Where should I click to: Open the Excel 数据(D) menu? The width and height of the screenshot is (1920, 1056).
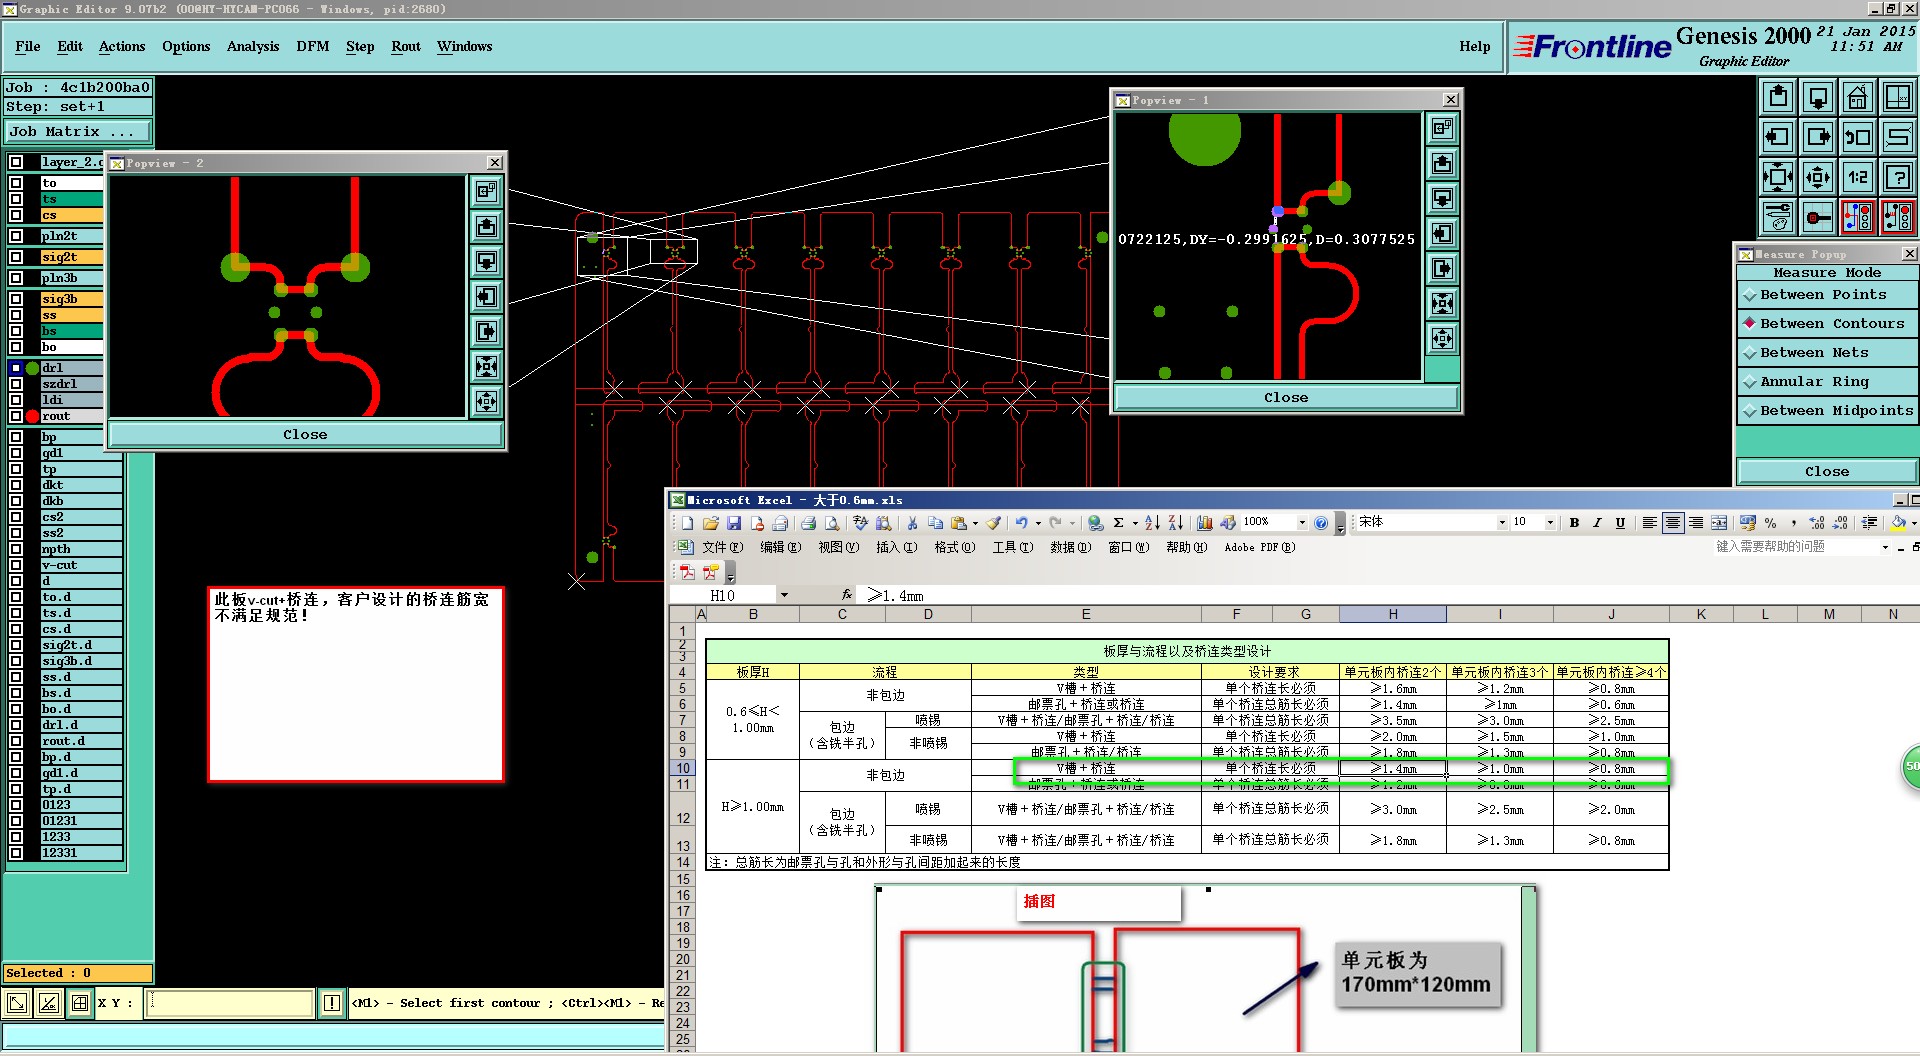click(1071, 548)
